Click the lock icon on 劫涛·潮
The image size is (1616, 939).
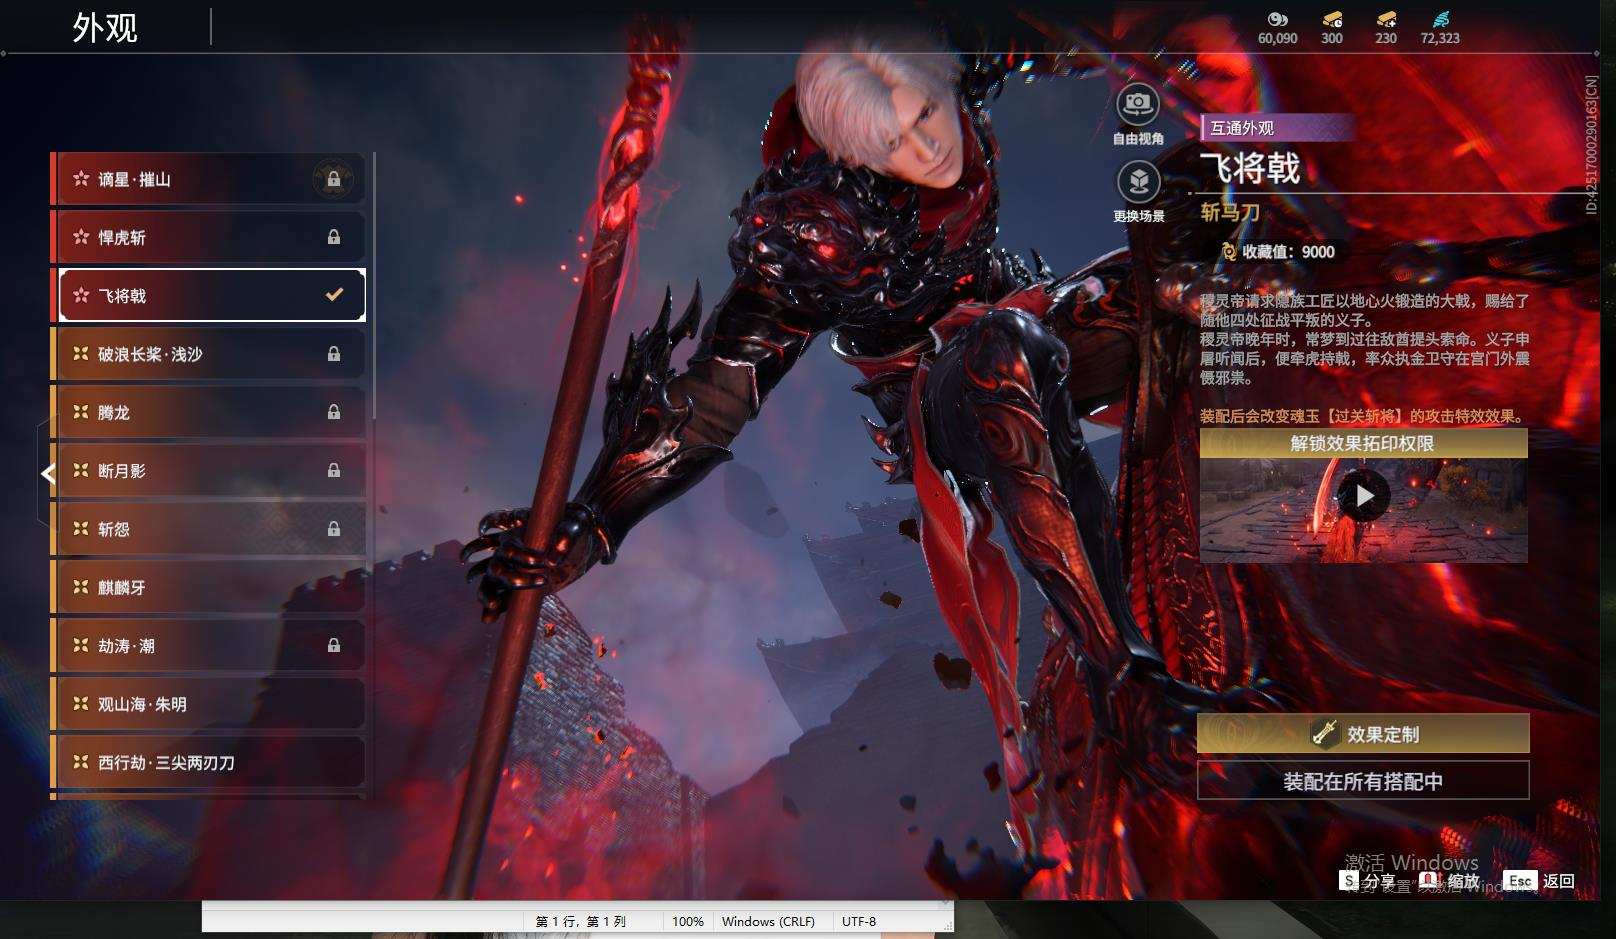pos(334,646)
